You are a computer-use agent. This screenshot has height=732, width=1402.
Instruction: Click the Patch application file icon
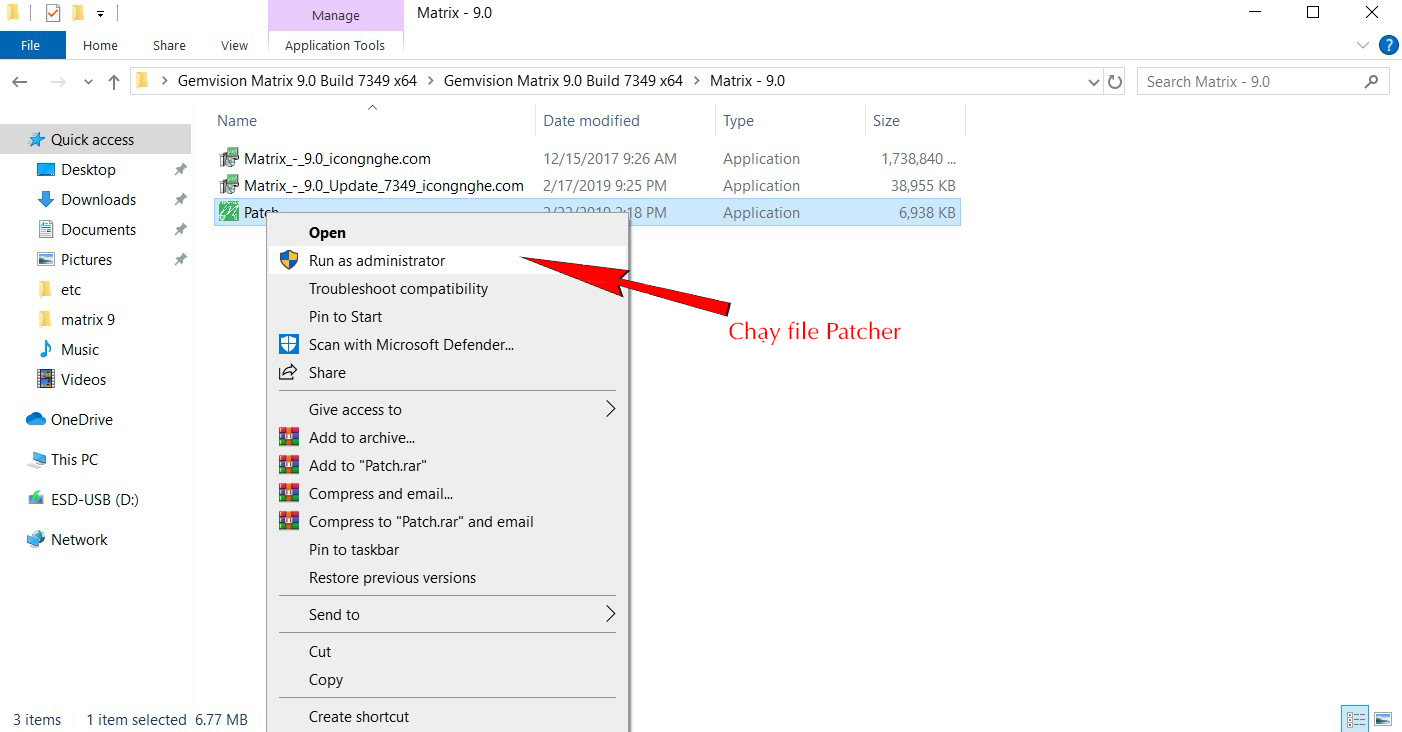tap(230, 212)
